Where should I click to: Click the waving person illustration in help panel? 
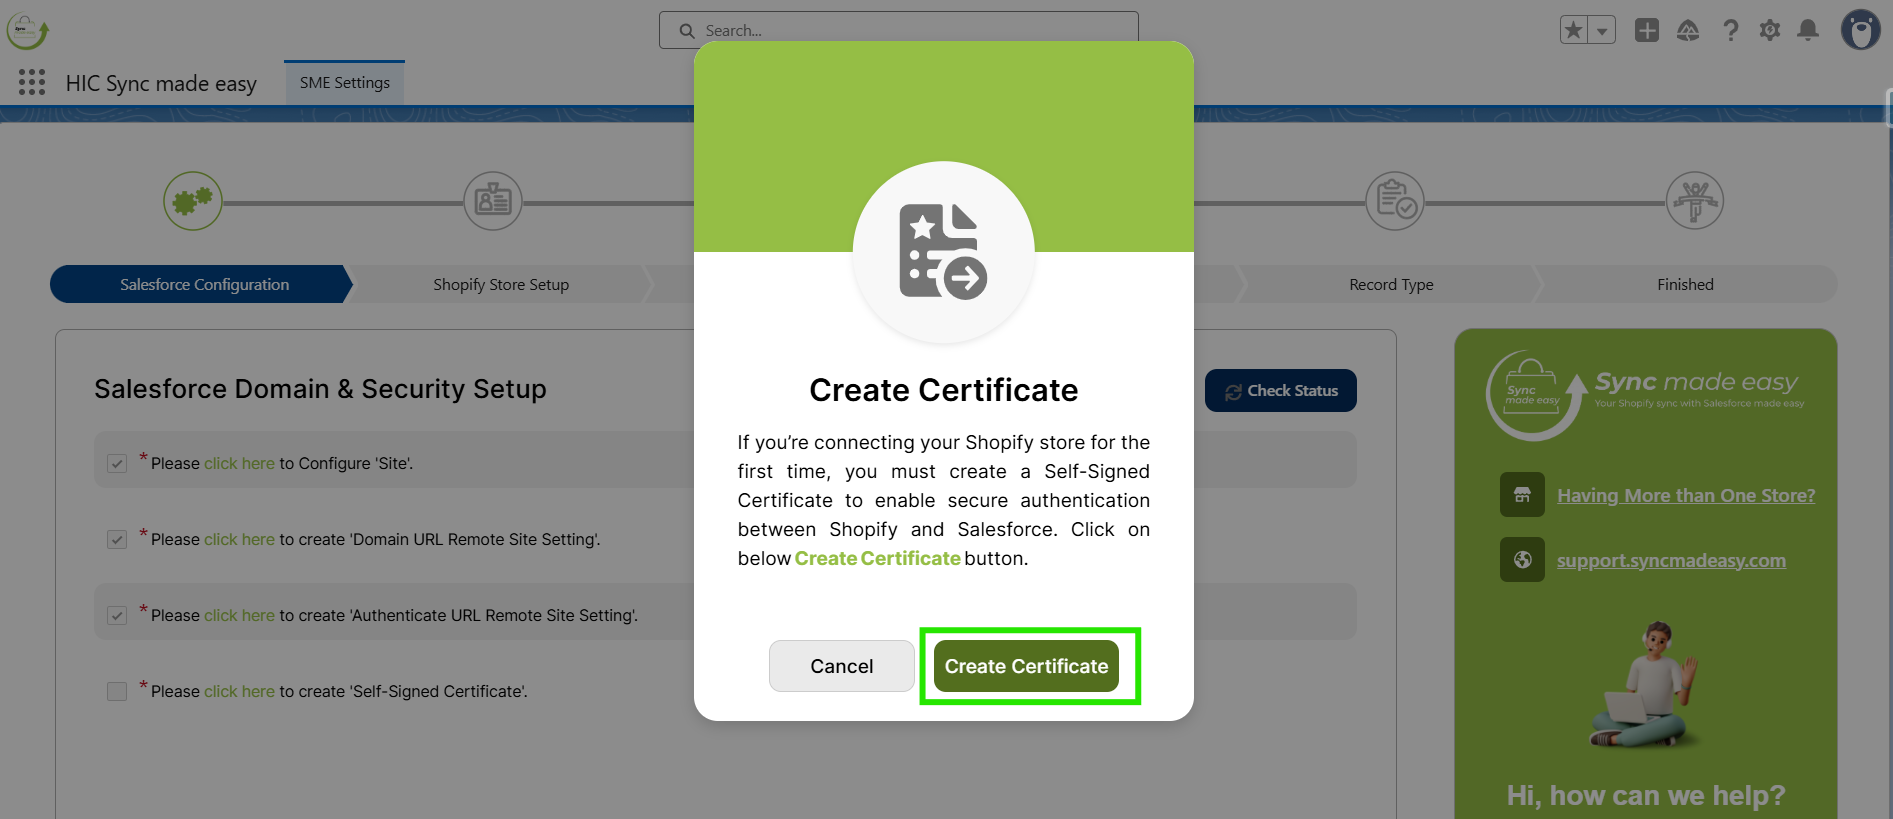[x=1645, y=686]
